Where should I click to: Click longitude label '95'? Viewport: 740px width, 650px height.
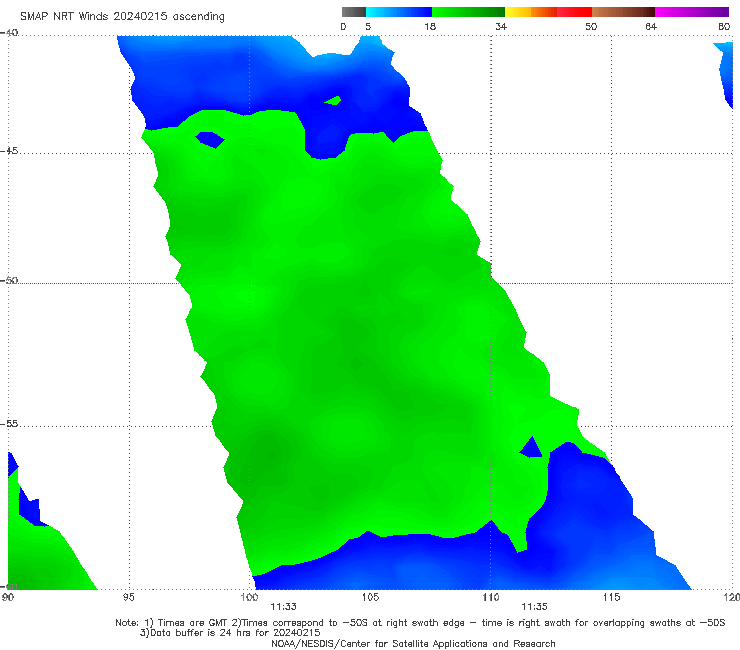[x=128, y=598]
